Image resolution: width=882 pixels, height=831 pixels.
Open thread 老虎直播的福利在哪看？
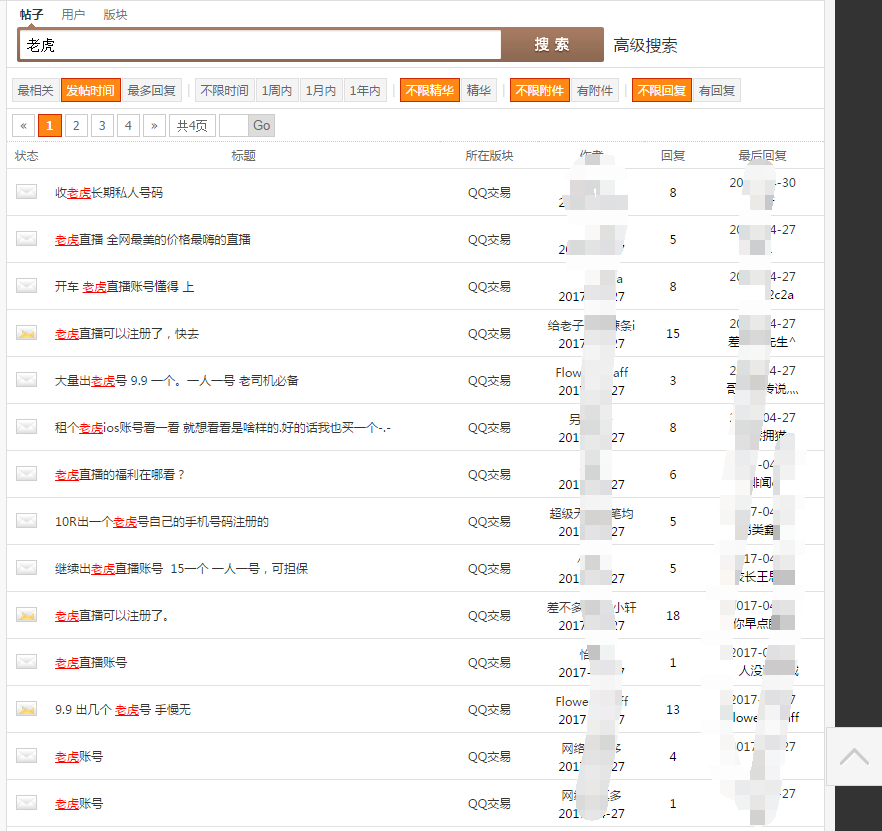(120, 474)
